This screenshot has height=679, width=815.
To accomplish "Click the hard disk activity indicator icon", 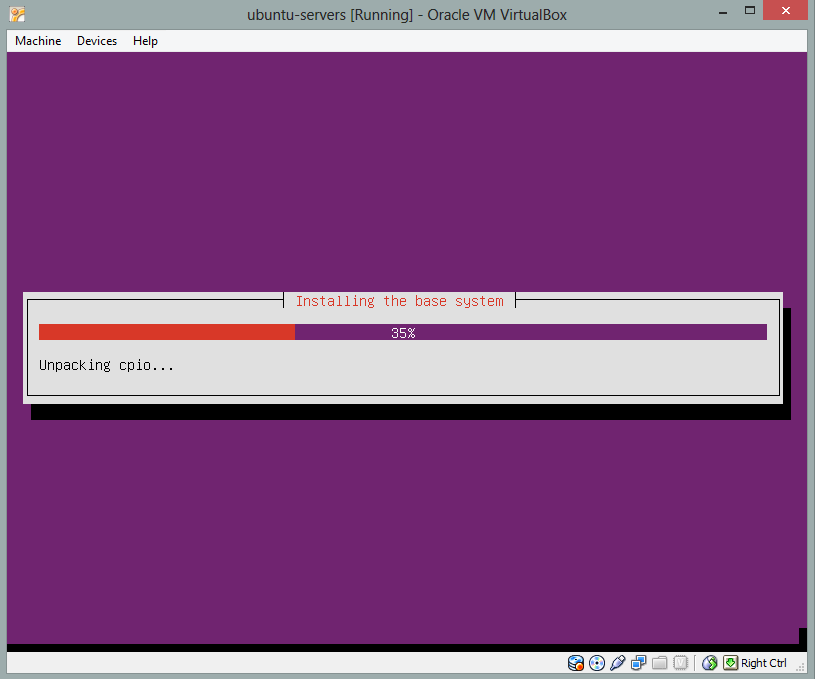I will pos(575,663).
